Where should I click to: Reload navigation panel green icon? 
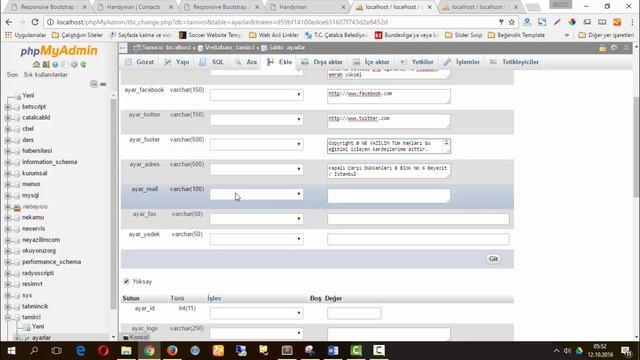pyautogui.click(x=83, y=64)
